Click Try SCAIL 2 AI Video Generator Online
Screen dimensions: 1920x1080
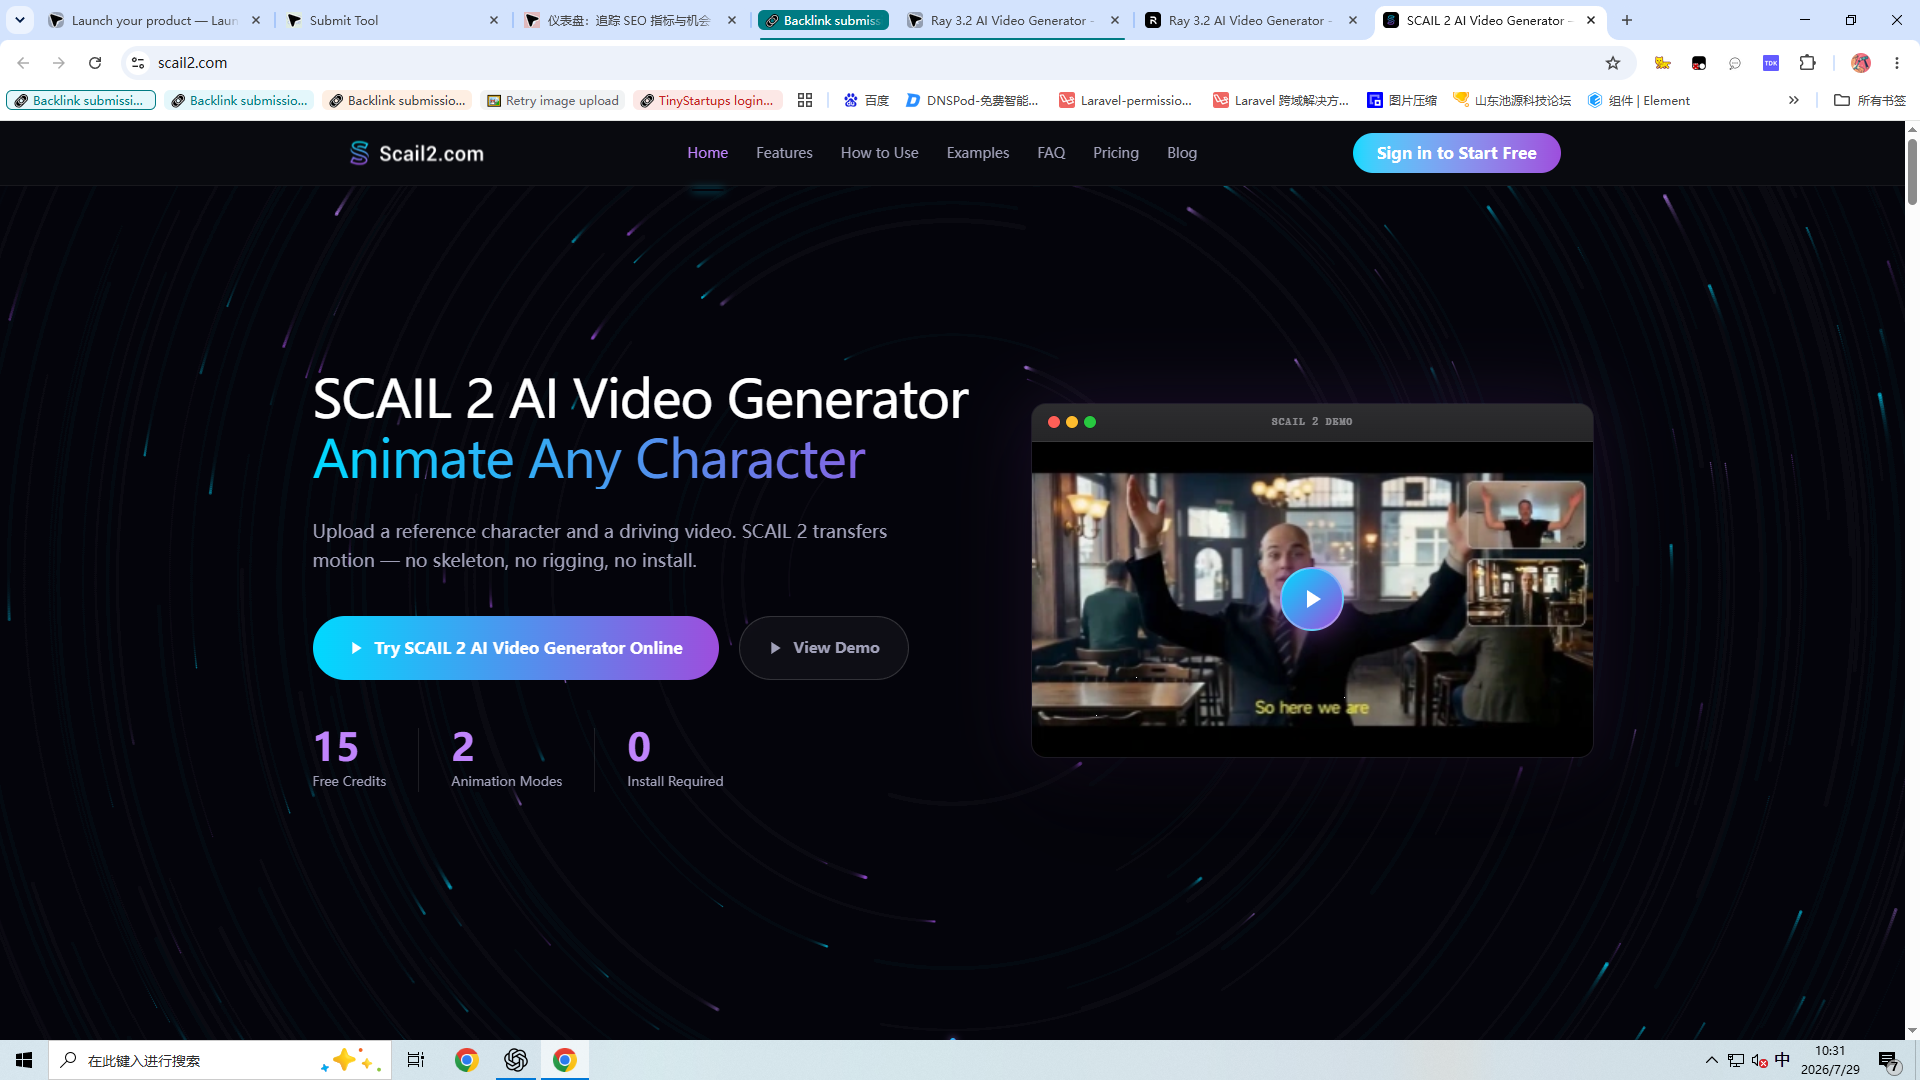pyautogui.click(x=516, y=648)
